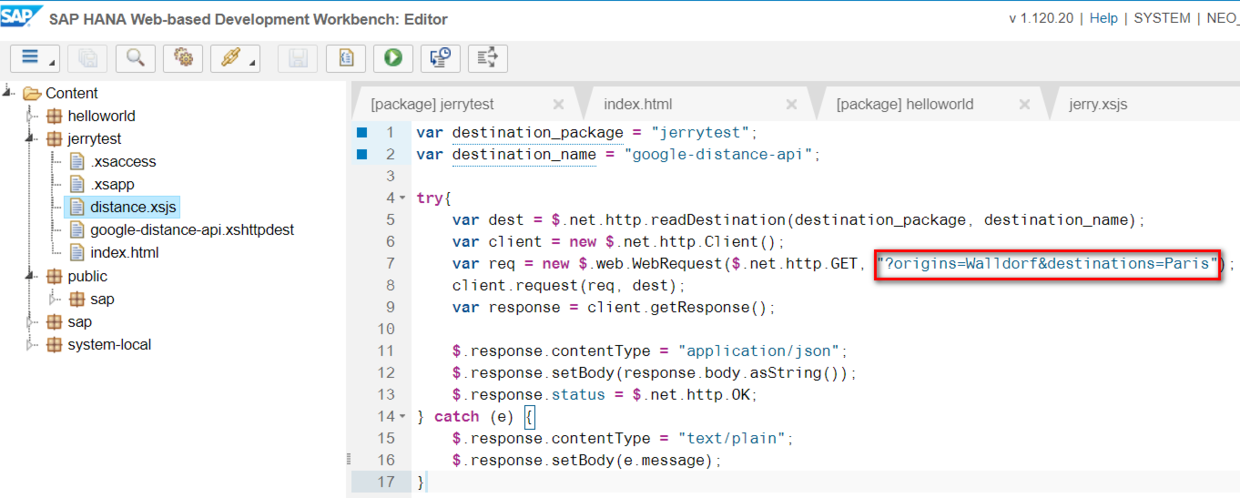Screen dimensions: 1240x498
Task: Run the file with the green play button
Action: [393, 58]
